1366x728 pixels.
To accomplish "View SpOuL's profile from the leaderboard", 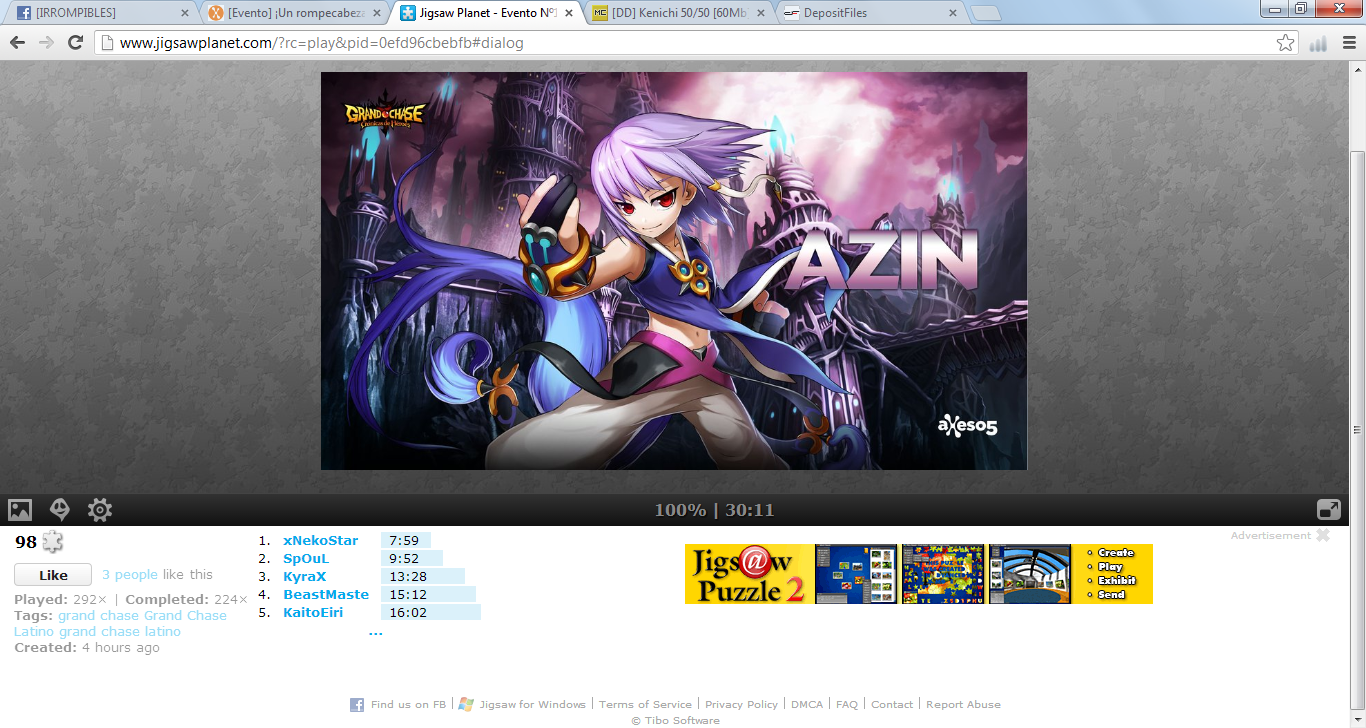I will pyautogui.click(x=306, y=559).
